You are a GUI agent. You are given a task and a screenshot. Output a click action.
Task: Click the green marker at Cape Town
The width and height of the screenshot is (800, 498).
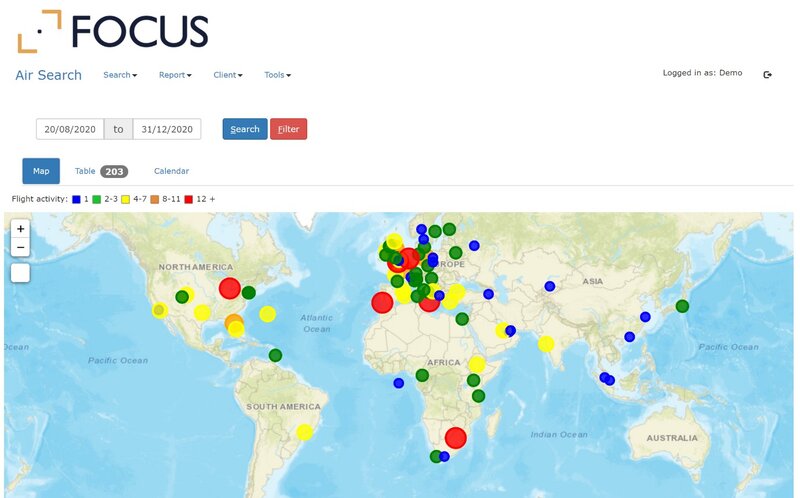click(x=436, y=456)
